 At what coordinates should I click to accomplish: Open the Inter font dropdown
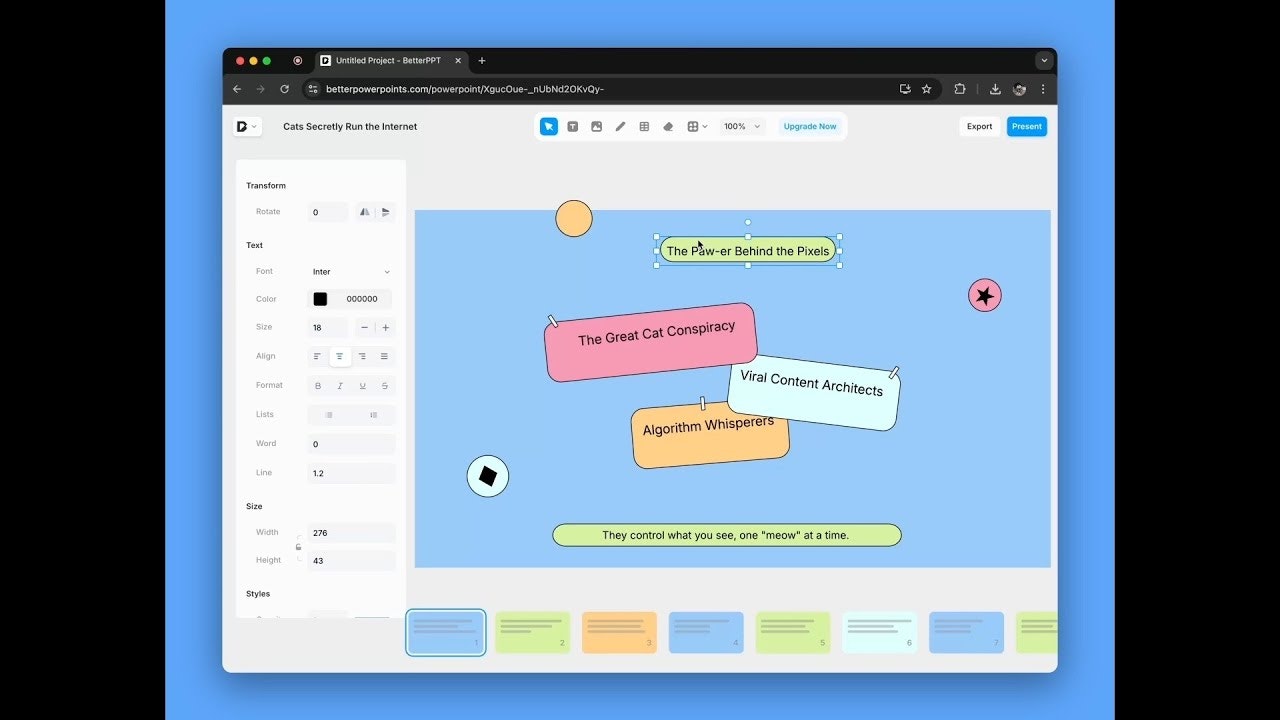point(351,272)
